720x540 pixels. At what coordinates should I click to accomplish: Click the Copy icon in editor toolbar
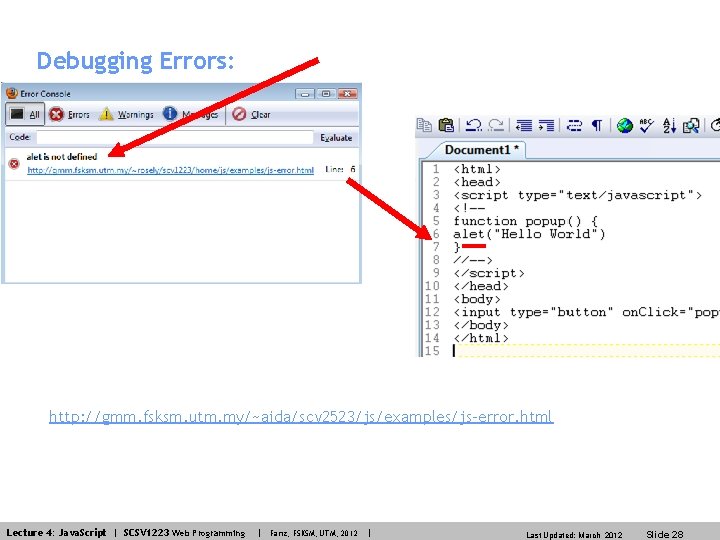point(424,125)
